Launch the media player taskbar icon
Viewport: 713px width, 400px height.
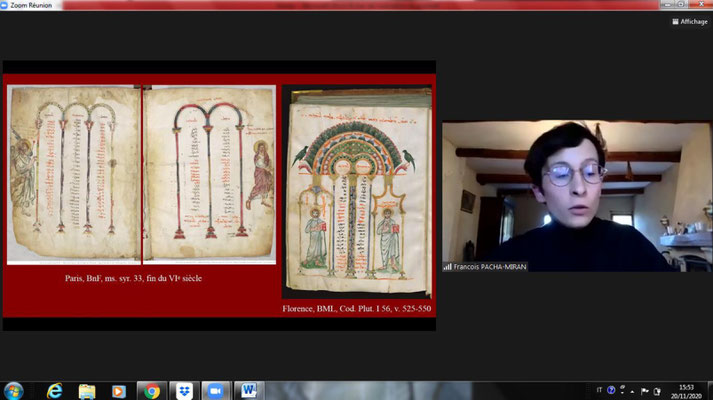(x=119, y=391)
